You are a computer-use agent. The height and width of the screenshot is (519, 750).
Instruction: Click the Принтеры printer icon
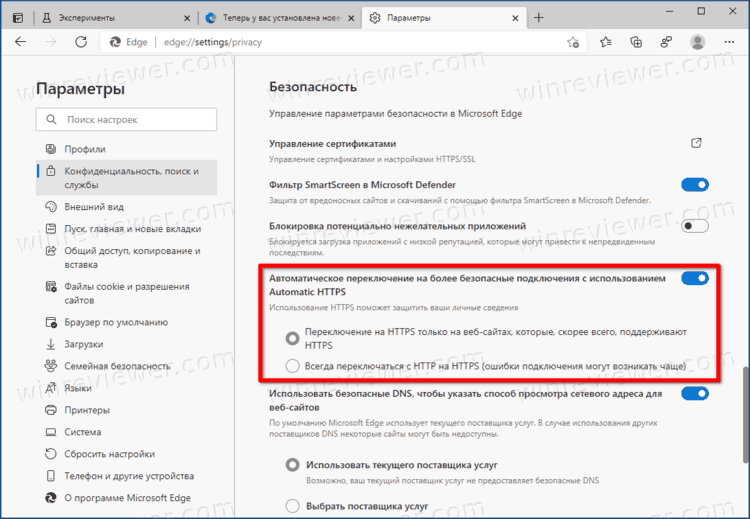coord(51,410)
